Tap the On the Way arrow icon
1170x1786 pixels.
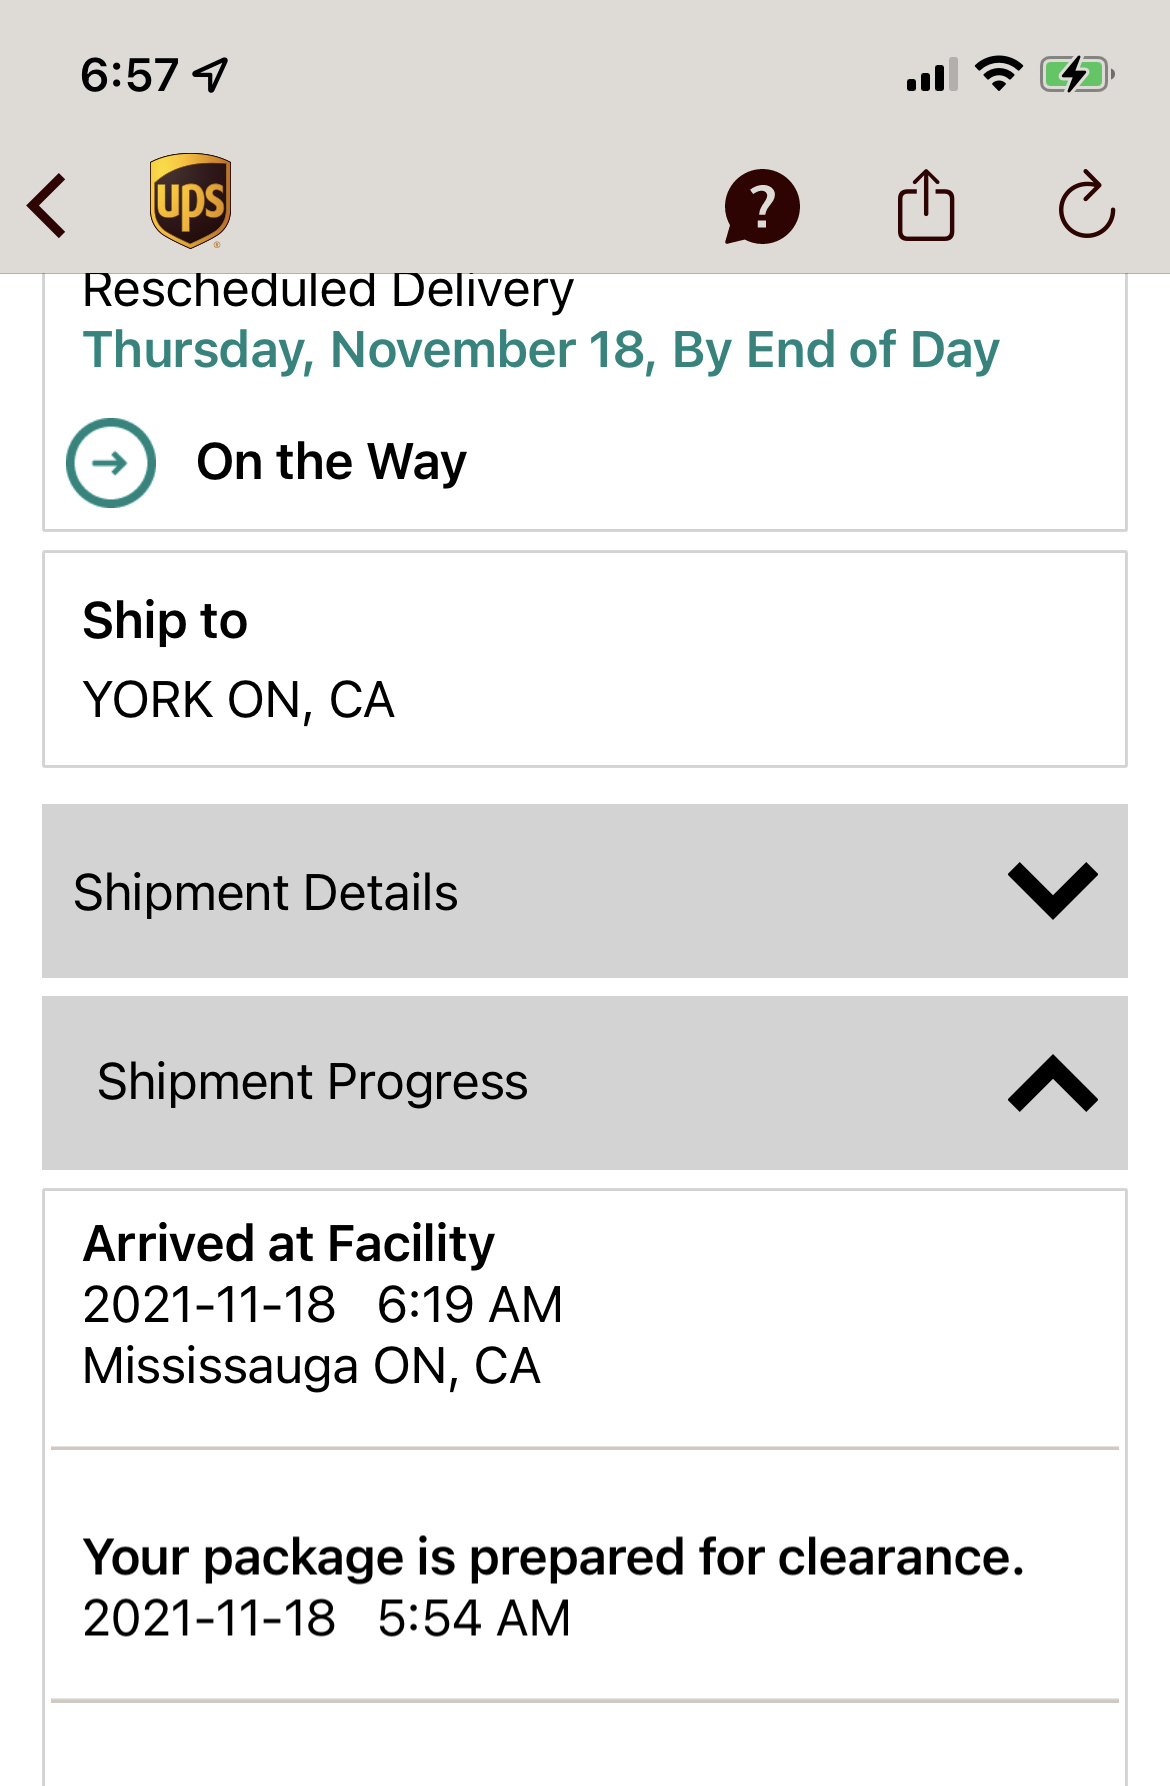click(111, 462)
